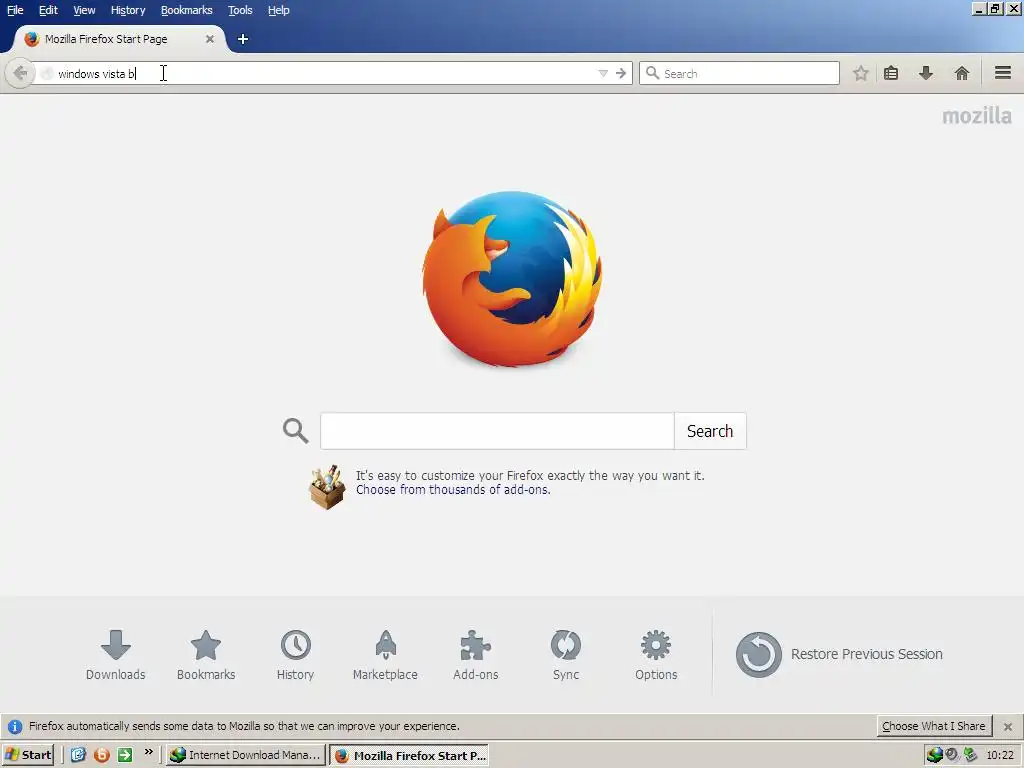Show bookmarks list icon in toolbar
Screen dimensions: 1024x768
click(x=891, y=73)
